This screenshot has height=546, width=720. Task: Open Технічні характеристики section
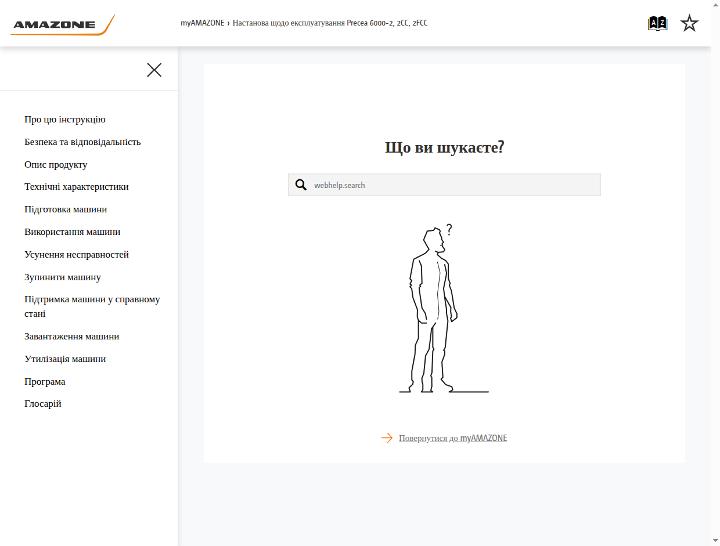click(x=76, y=187)
